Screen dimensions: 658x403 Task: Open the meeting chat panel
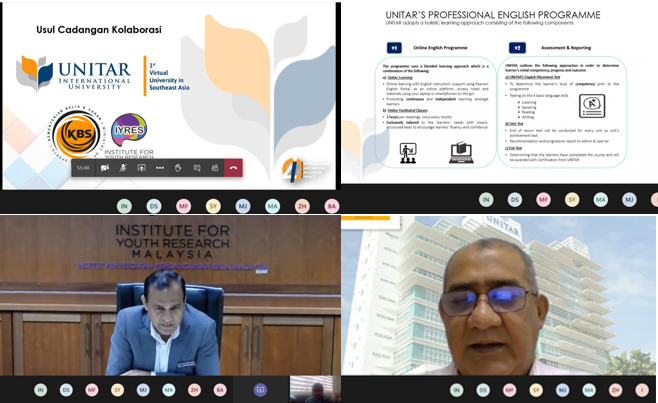coord(196,168)
